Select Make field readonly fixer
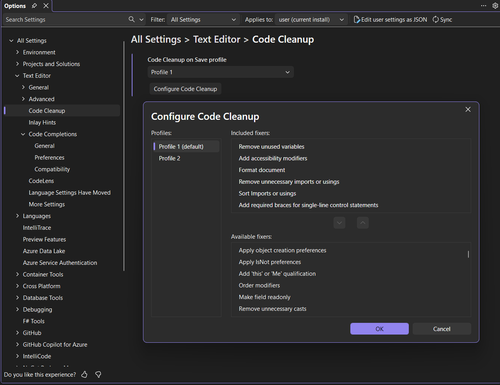This screenshot has height=385, width=500. tap(349, 297)
